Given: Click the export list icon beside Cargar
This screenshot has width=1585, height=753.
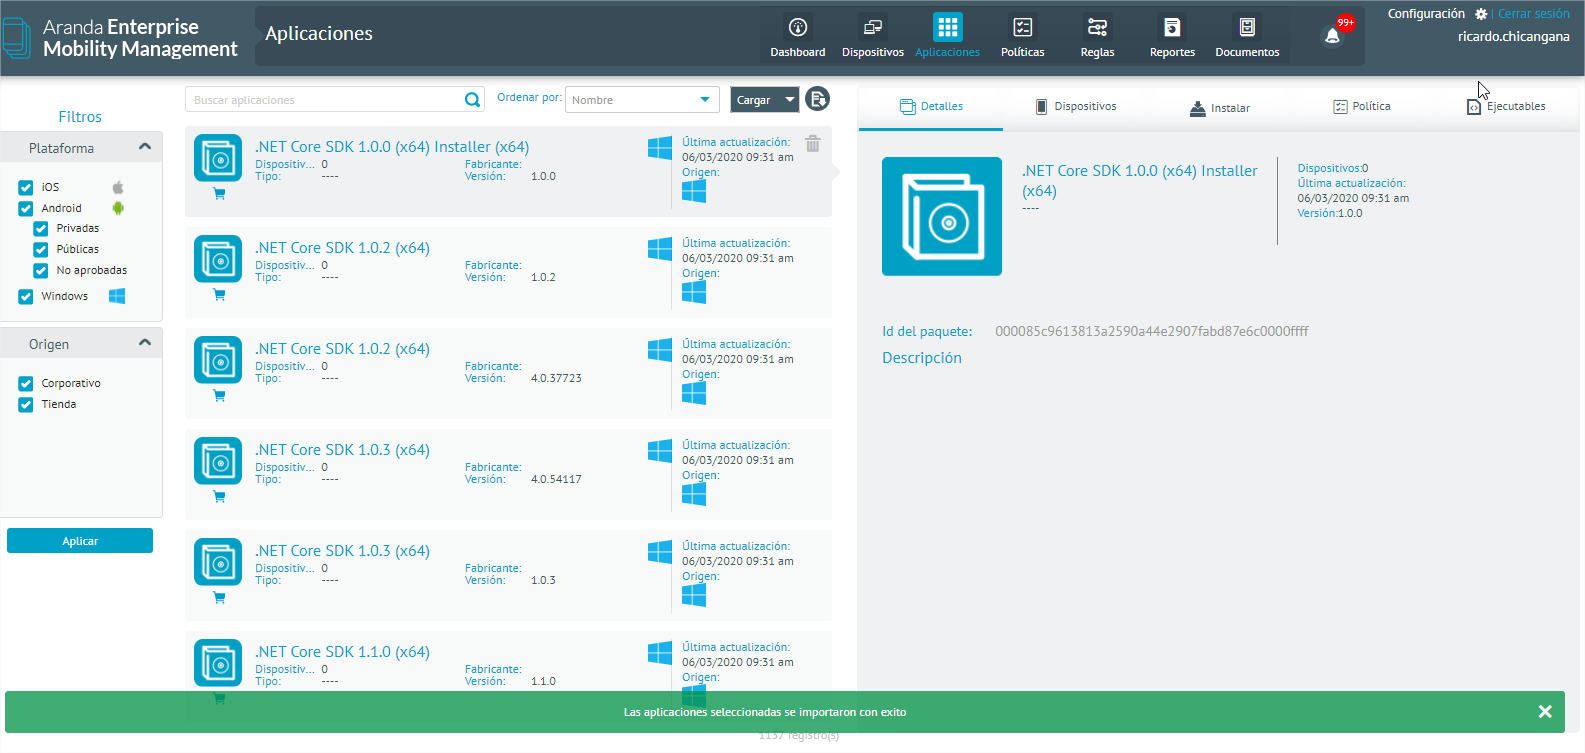Looking at the screenshot, I should point(817,99).
